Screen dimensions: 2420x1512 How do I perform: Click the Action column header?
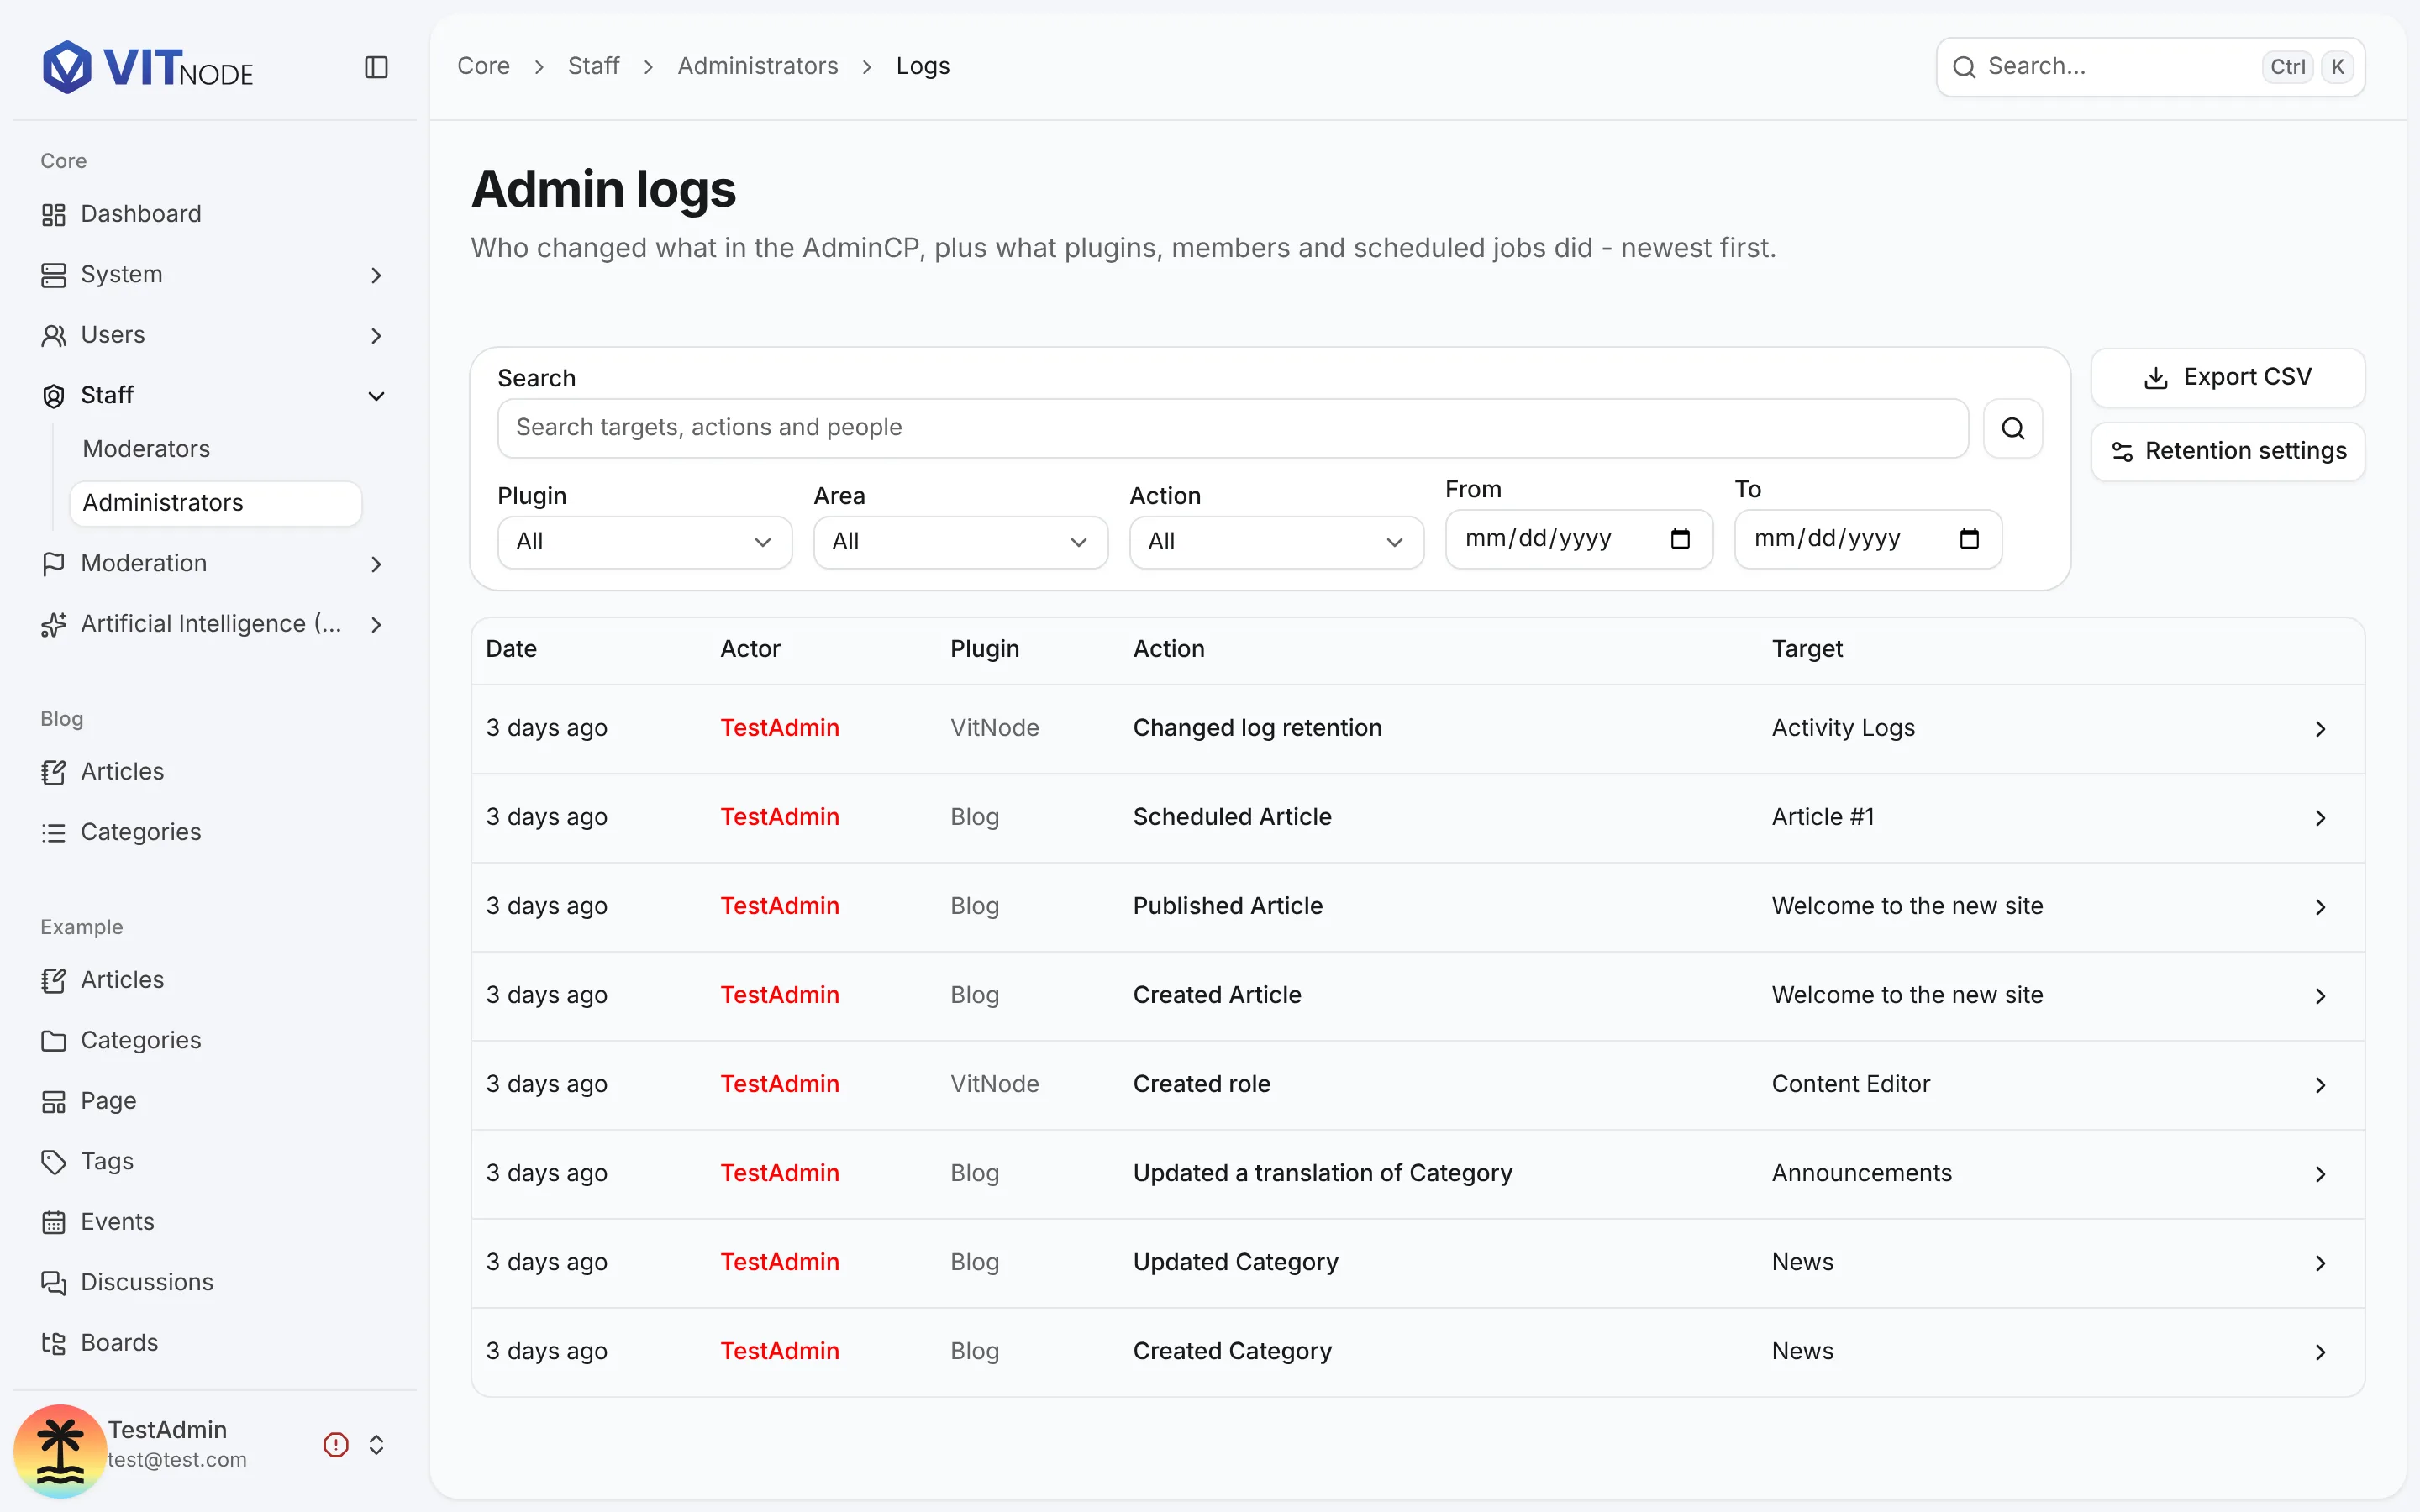point(1169,649)
